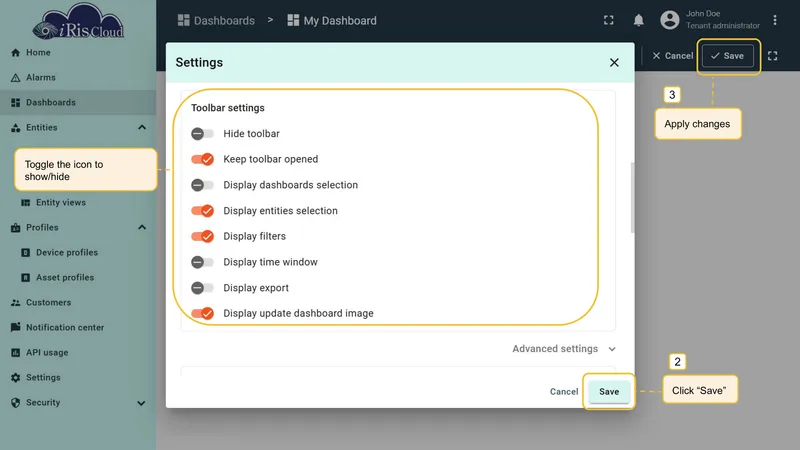The image size is (800, 450).
Task: Open Notification center page
Action: (78, 328)
